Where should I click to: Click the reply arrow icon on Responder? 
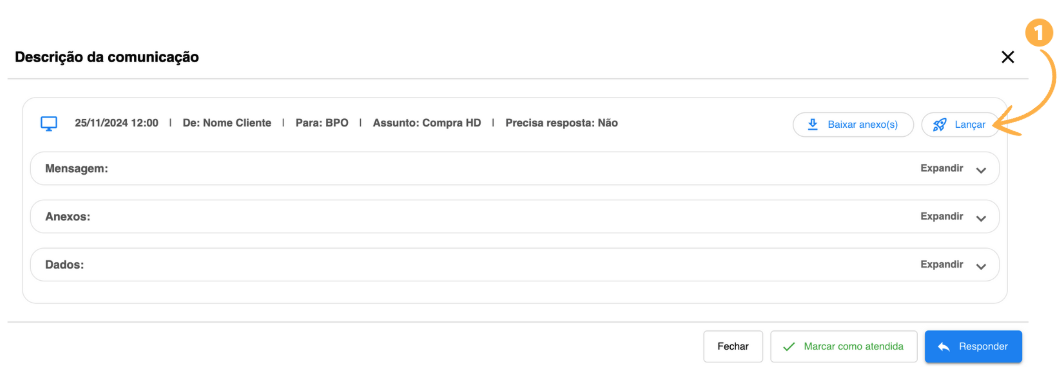point(943,347)
